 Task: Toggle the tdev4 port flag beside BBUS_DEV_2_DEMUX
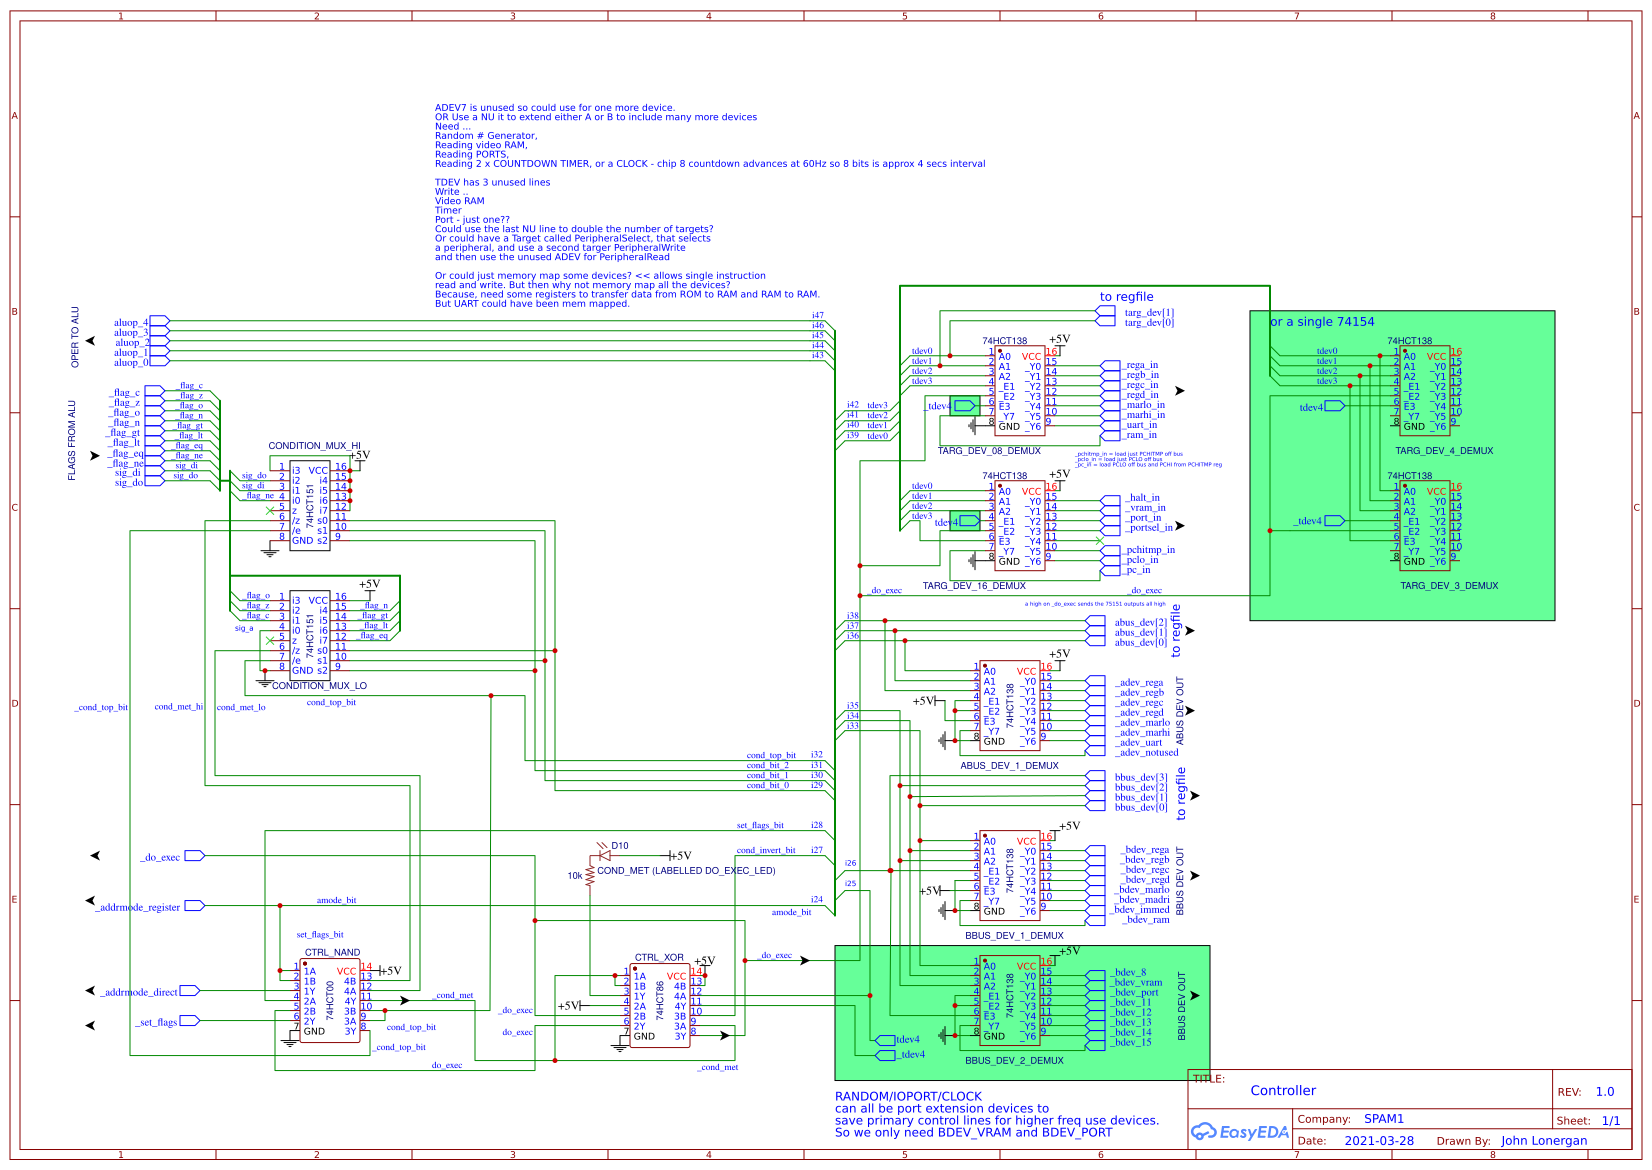886,1040
